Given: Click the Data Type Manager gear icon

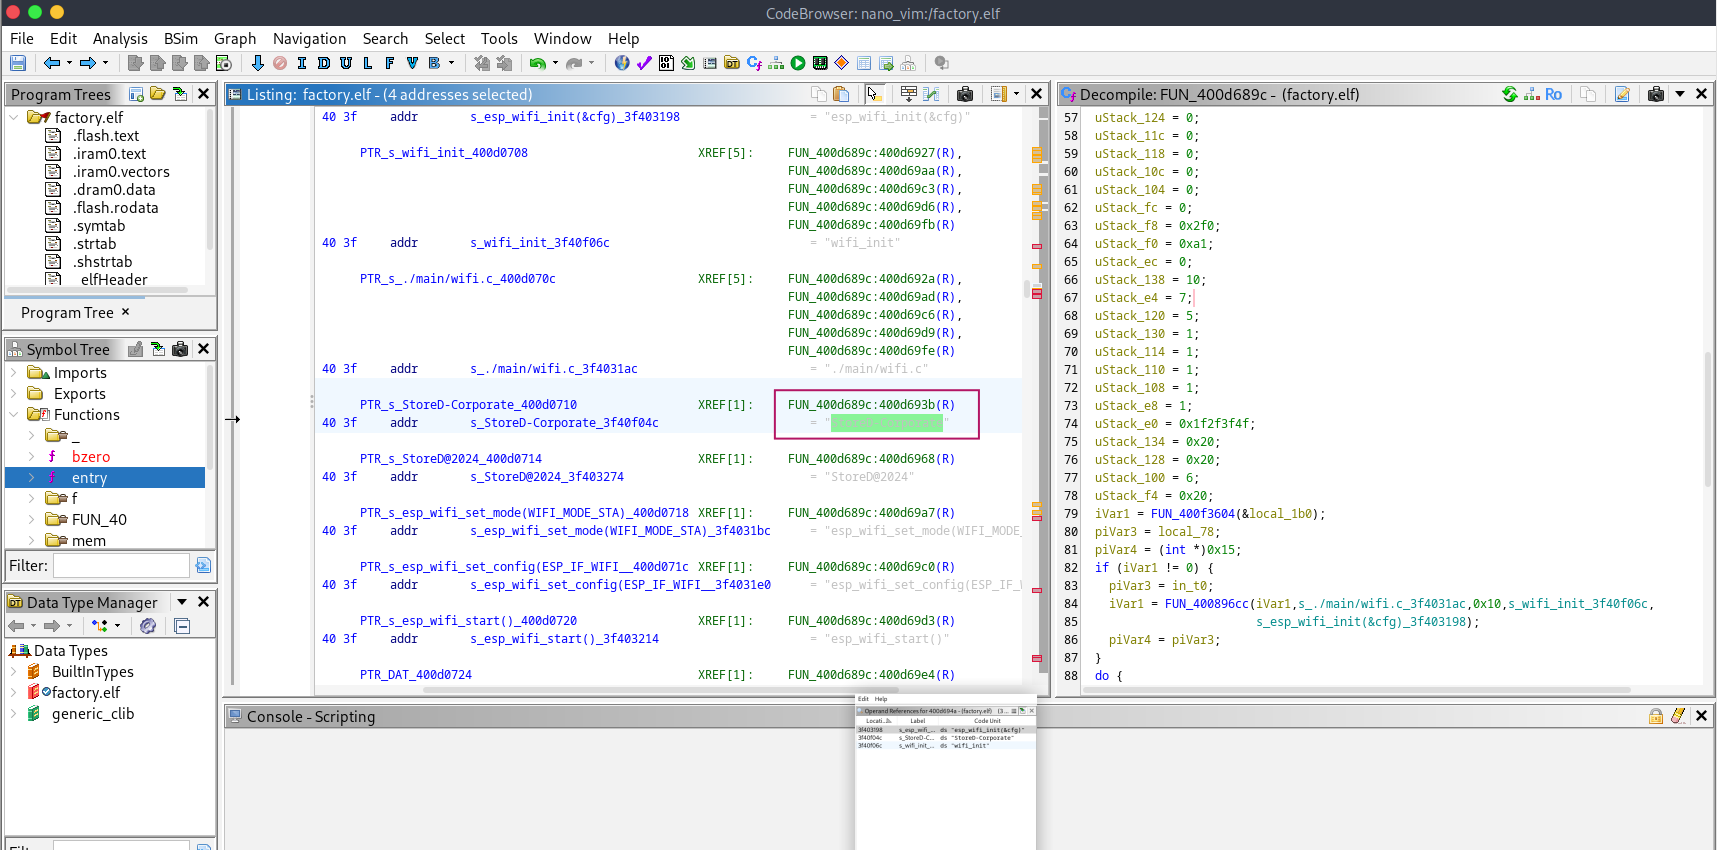Looking at the screenshot, I should tap(148, 626).
